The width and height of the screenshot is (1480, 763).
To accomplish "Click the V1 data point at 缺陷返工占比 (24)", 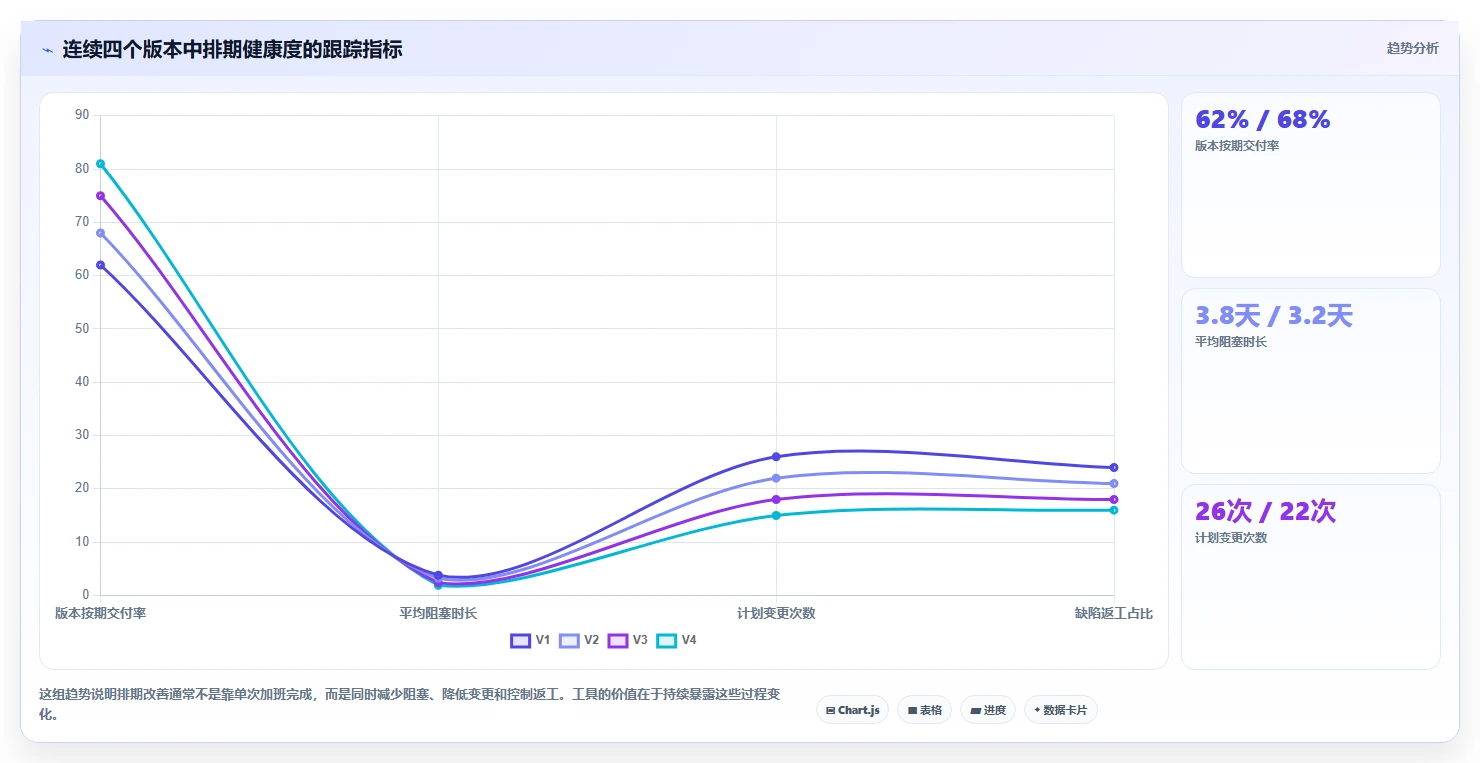I will [1114, 467].
